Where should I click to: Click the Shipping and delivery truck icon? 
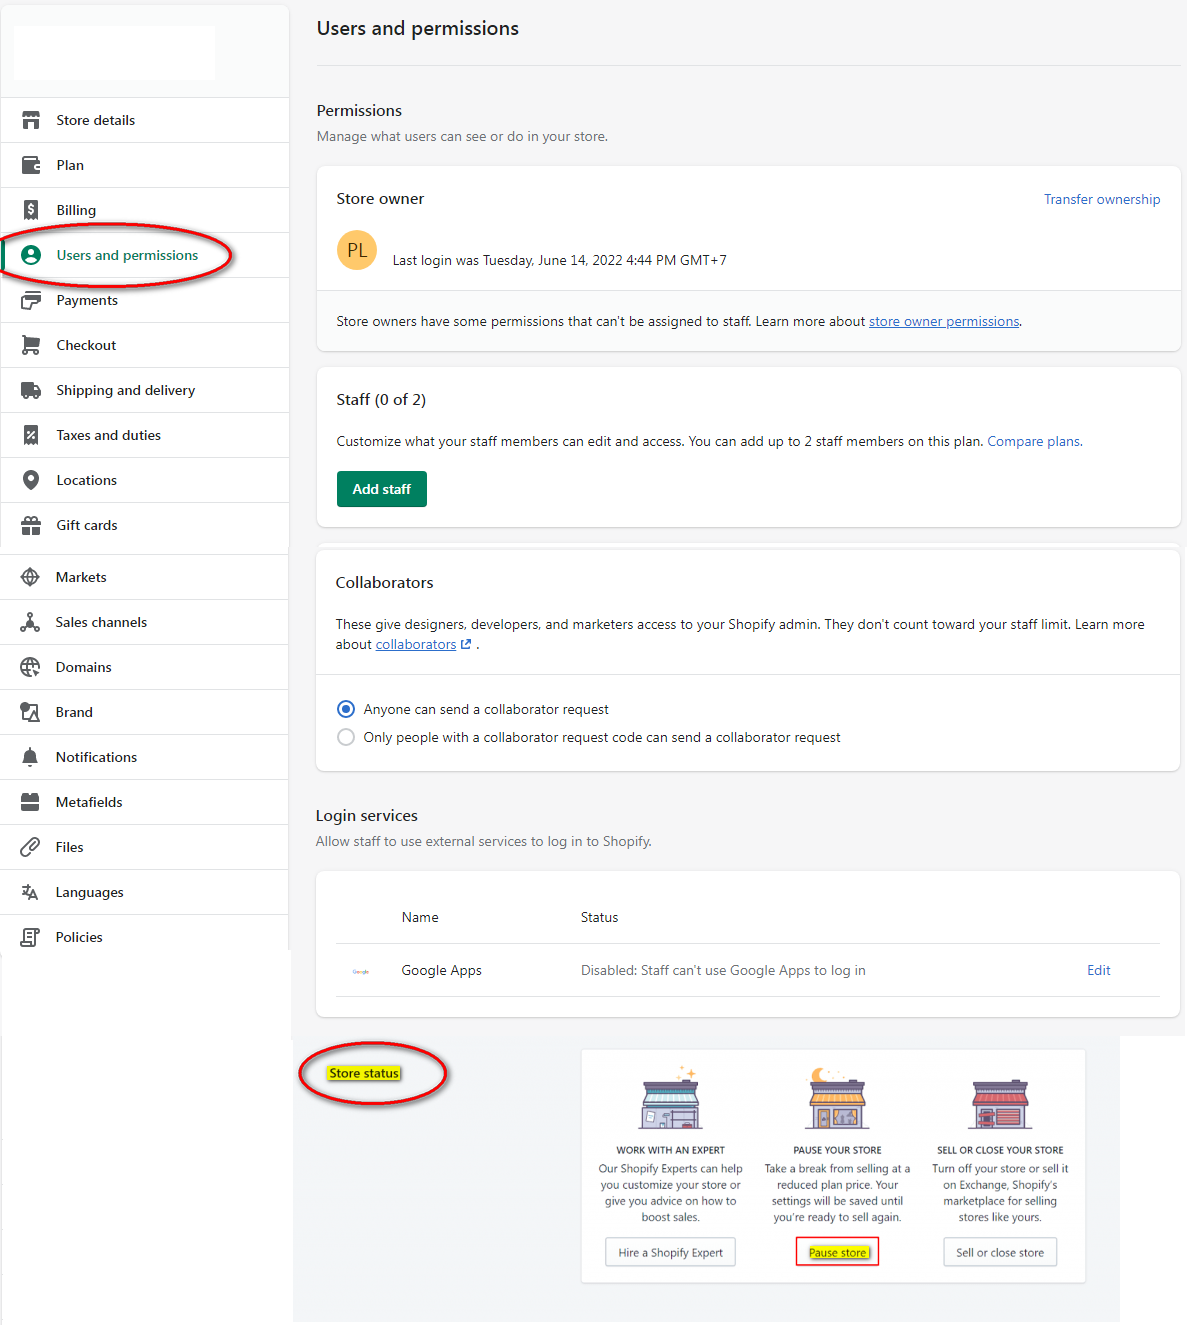pyautogui.click(x=31, y=390)
